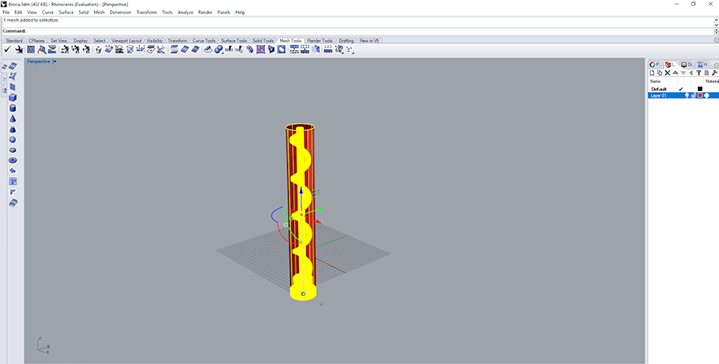This screenshot has width=719, height=364.
Task: Open the Display panel tab with monitor icon
Action: [686, 65]
